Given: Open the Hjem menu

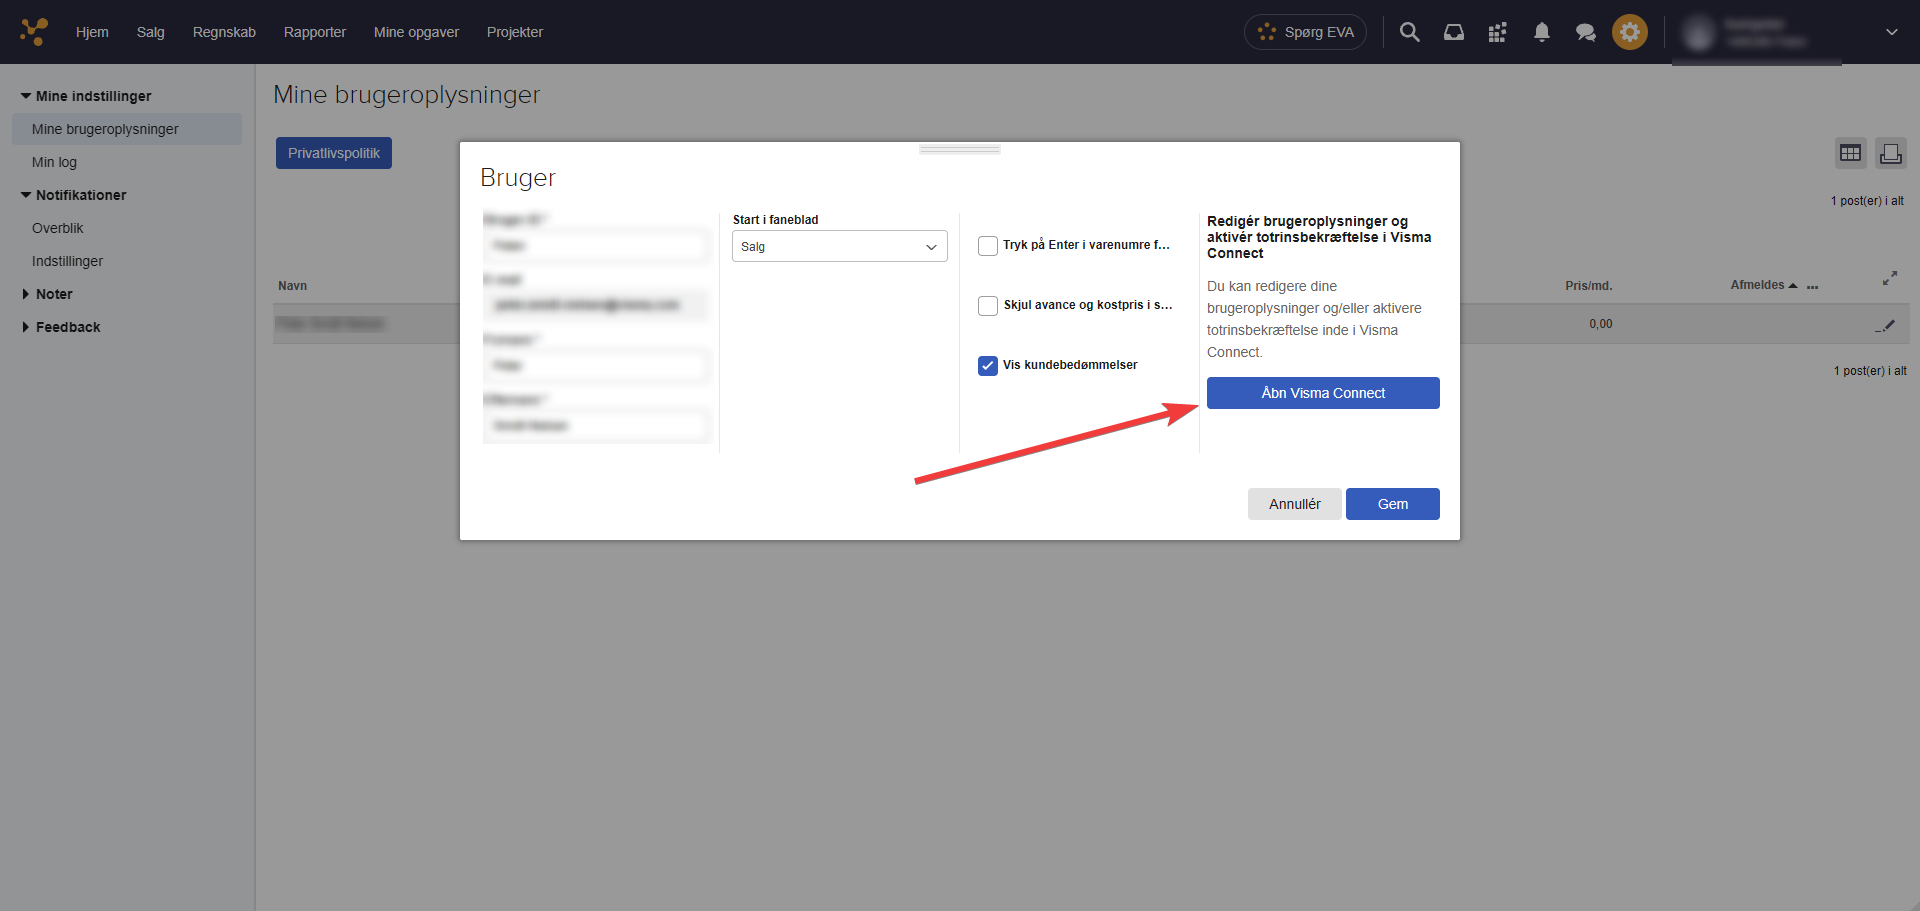Looking at the screenshot, I should [92, 32].
